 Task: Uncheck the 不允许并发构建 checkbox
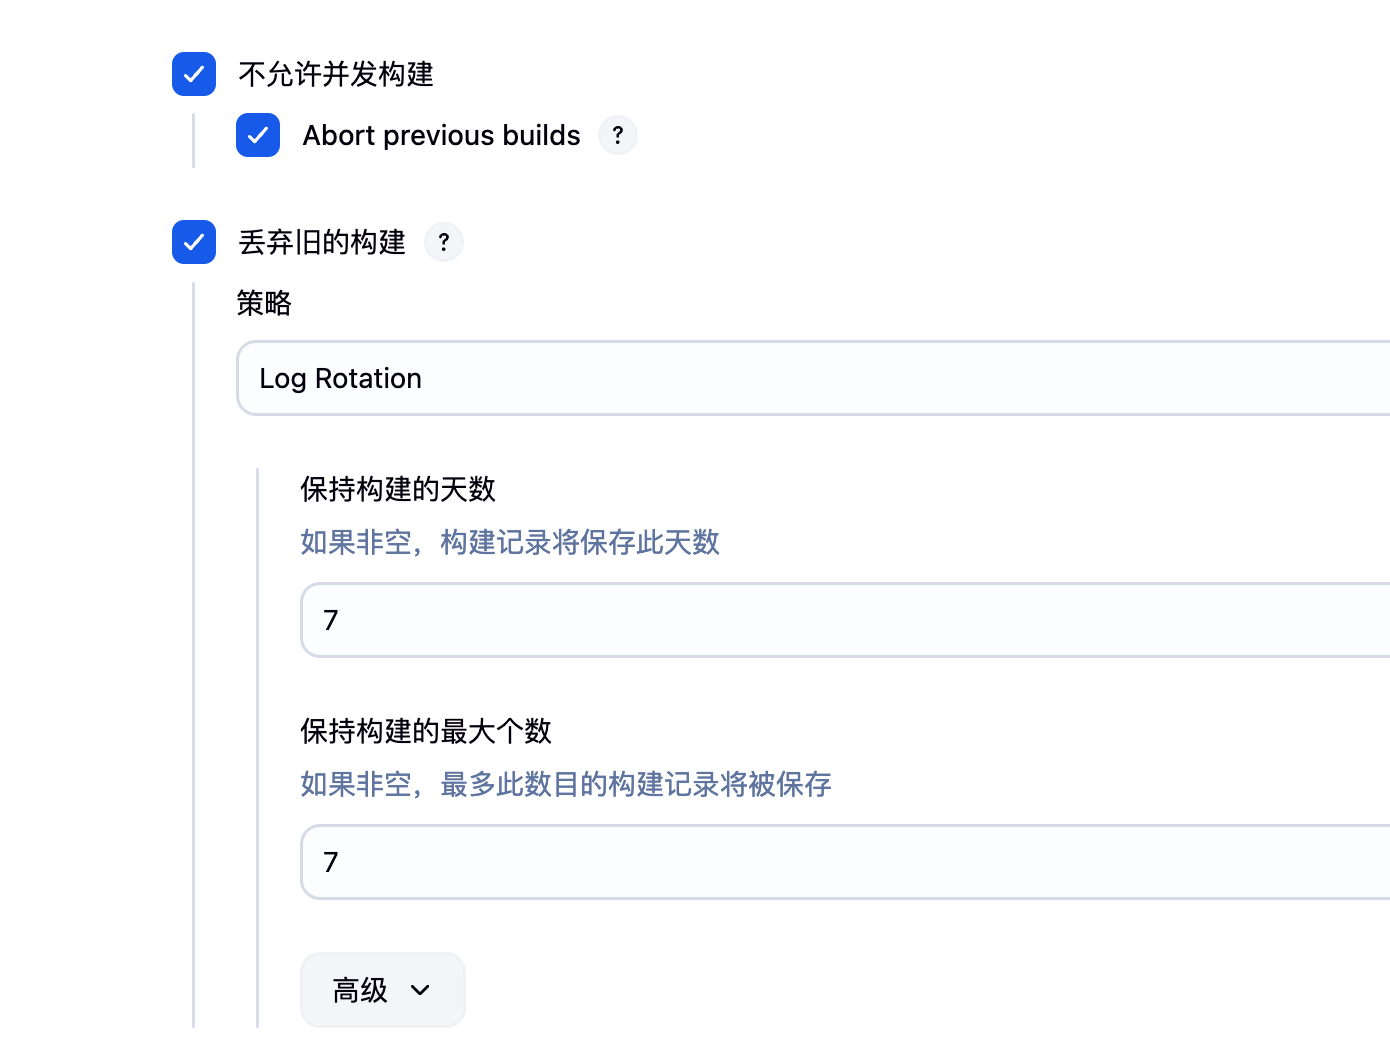tap(194, 74)
